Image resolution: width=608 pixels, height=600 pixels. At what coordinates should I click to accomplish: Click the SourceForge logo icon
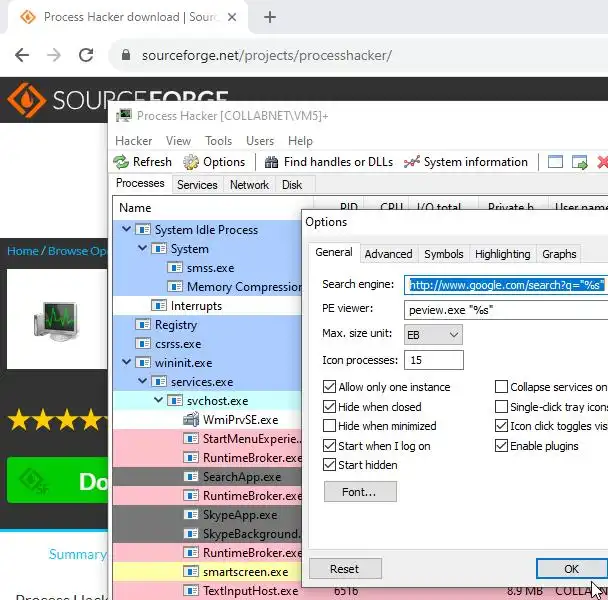tap(26, 100)
